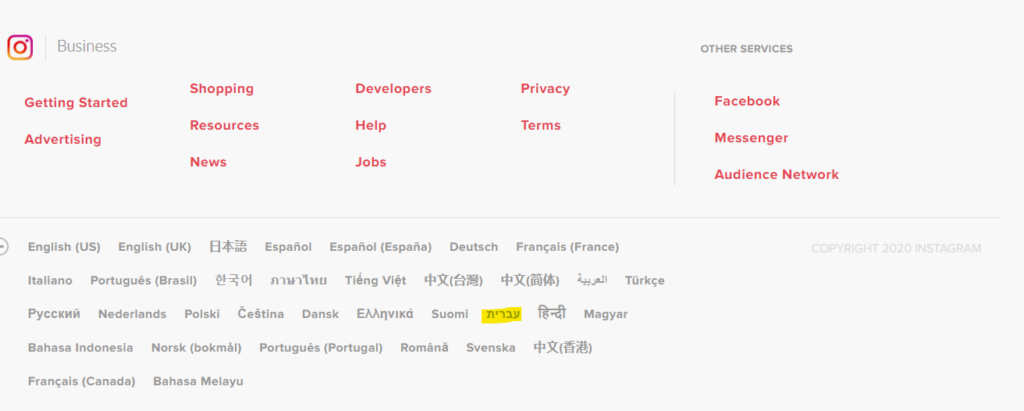Screen dimensions: 1024x411
Task: Switch to Português (Portugal)
Action: point(321,348)
